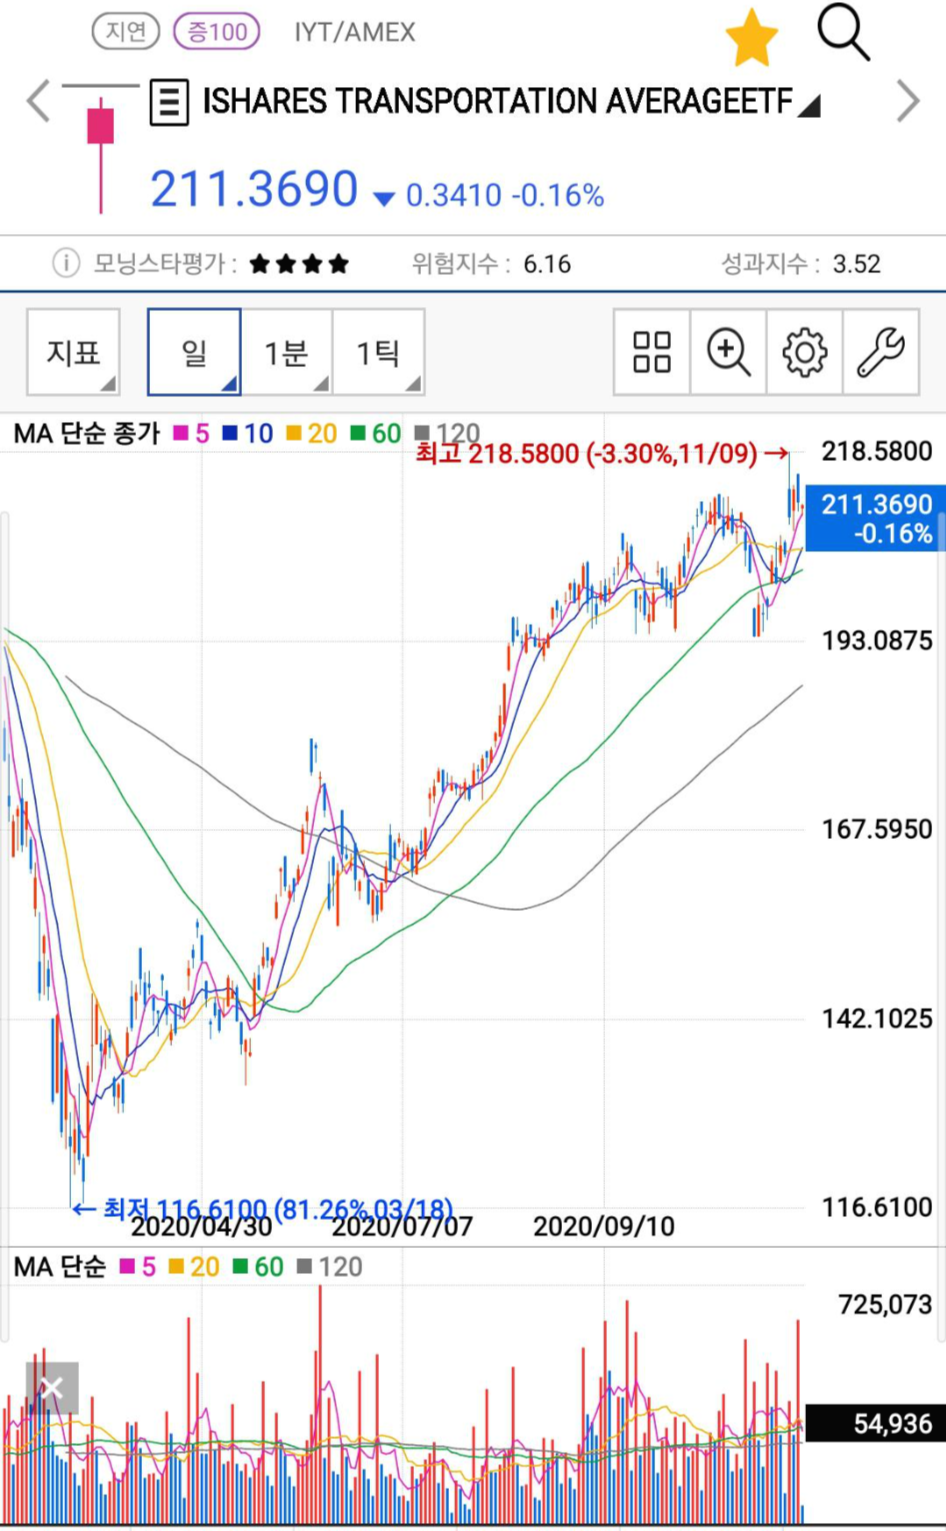Tap the zoom-in magnifier chart icon
946x1531 pixels.
[x=728, y=352]
